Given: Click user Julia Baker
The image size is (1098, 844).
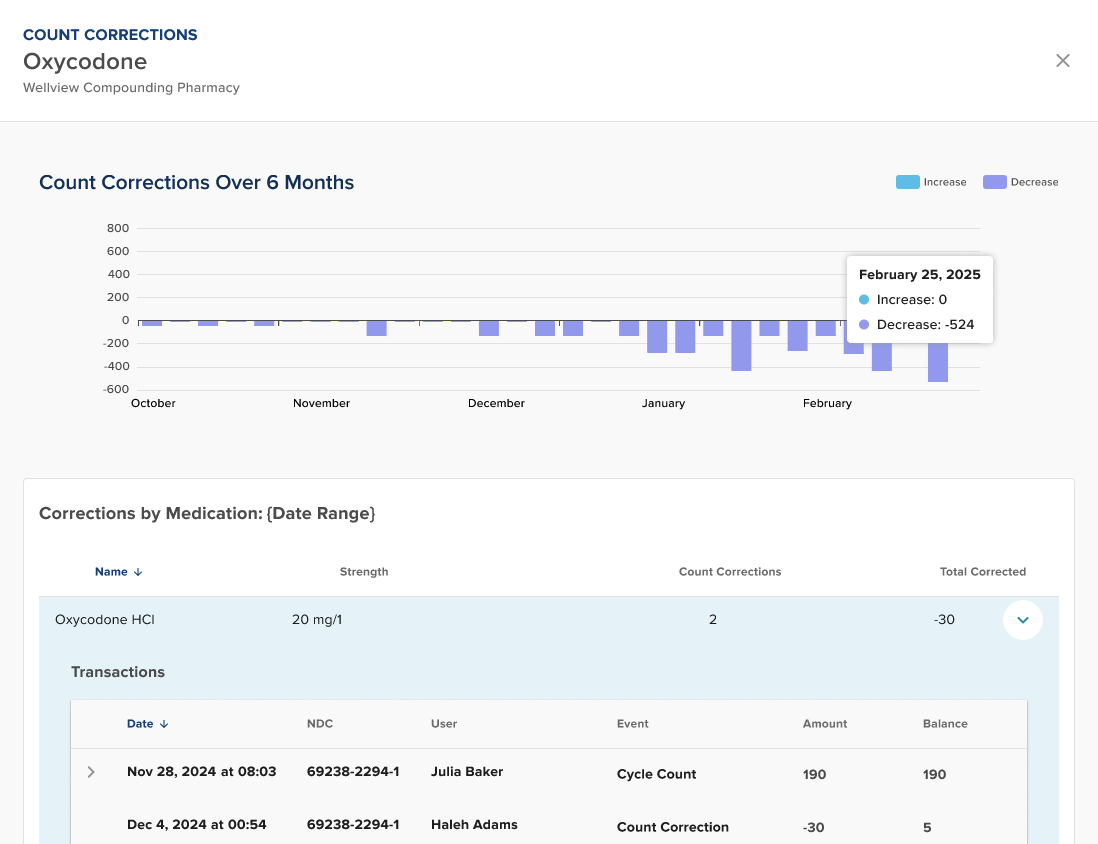Looking at the screenshot, I should point(467,771).
